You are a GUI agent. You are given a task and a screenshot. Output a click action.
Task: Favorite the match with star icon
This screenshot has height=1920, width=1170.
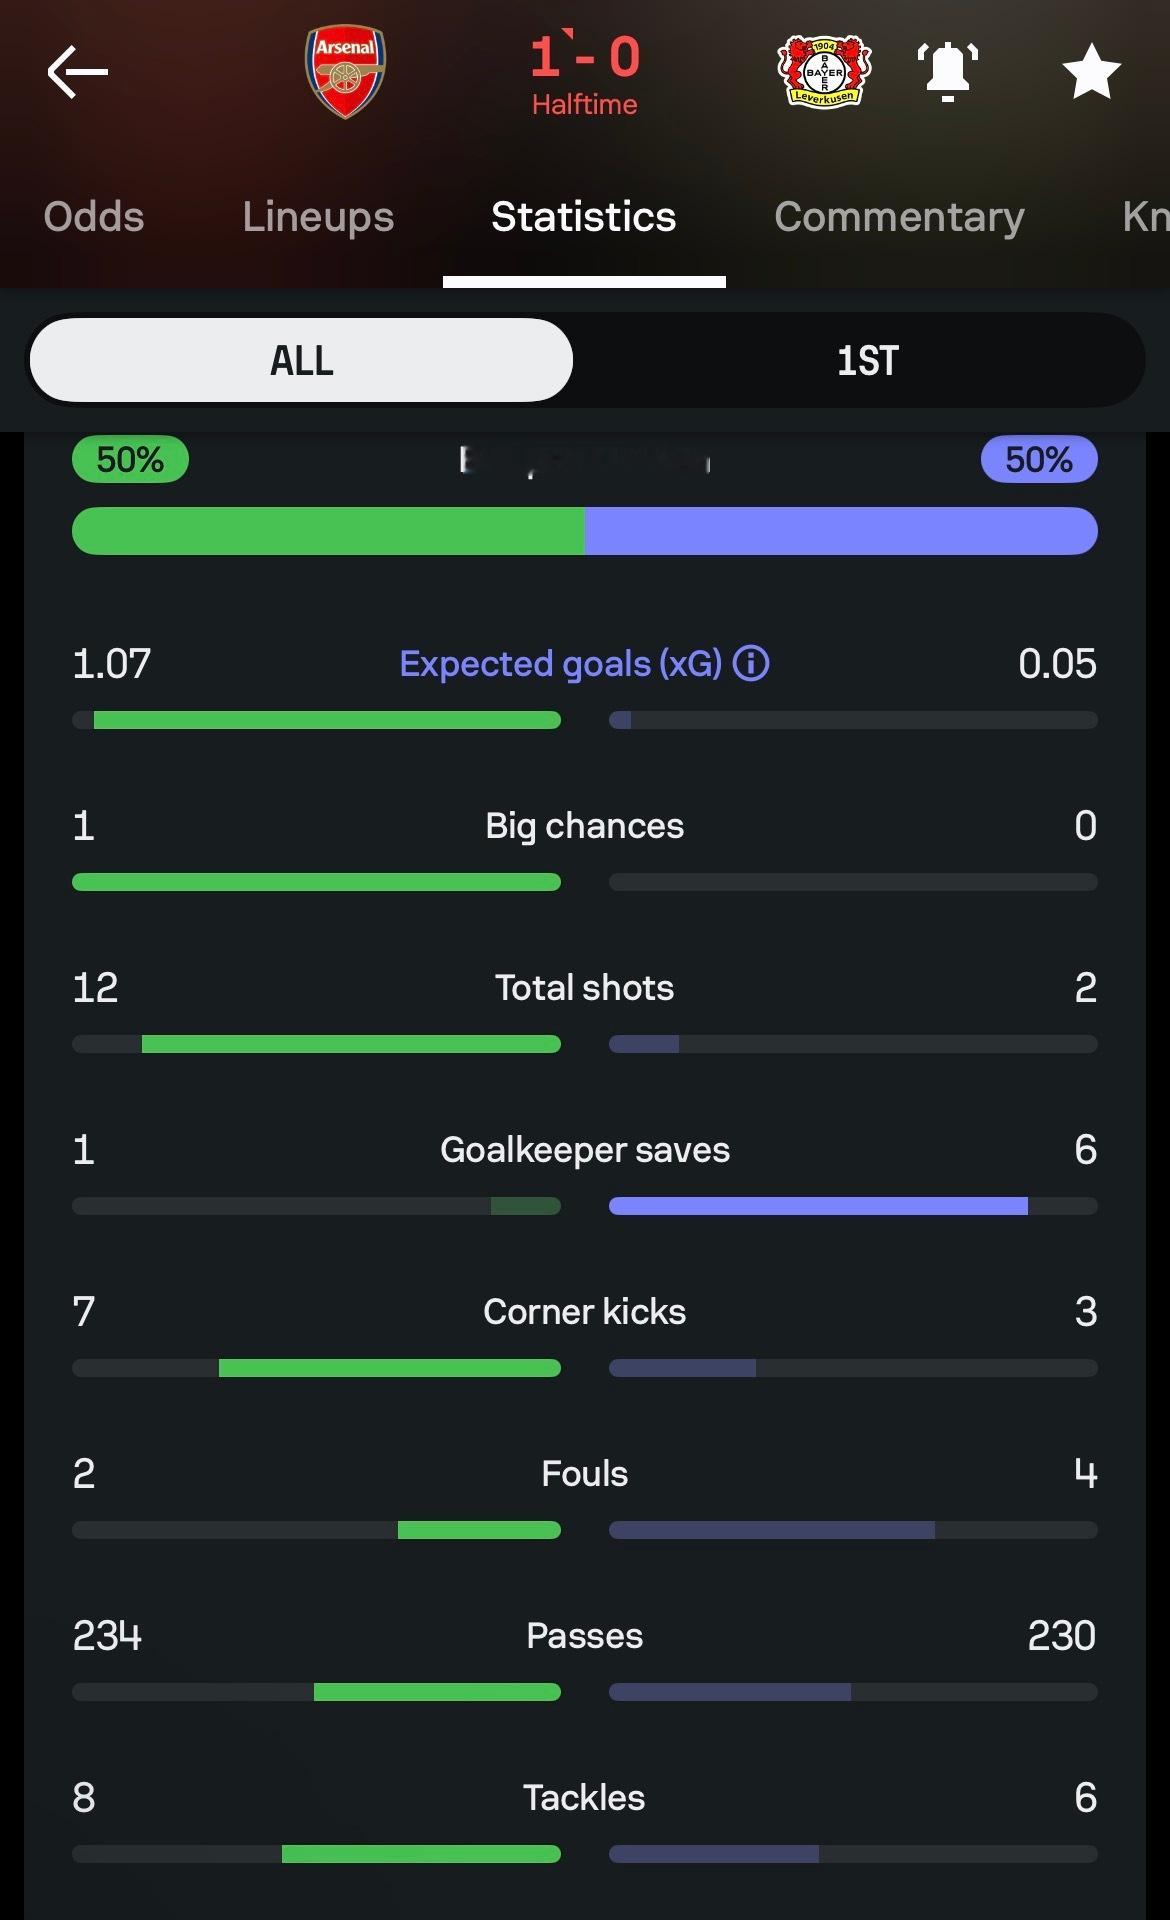[1090, 72]
